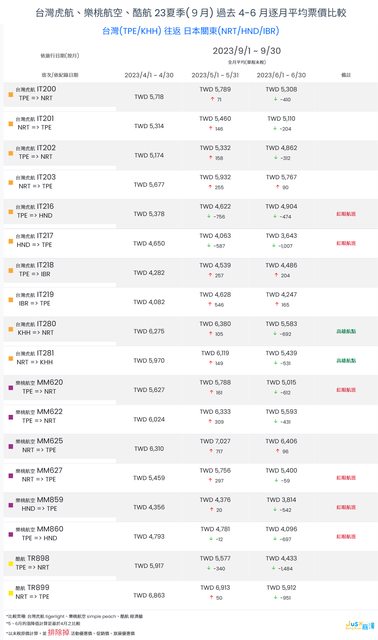The image size is (378, 640).
Task: Click the green down arrow under TWD 5,308
Action: pos(276,99)
